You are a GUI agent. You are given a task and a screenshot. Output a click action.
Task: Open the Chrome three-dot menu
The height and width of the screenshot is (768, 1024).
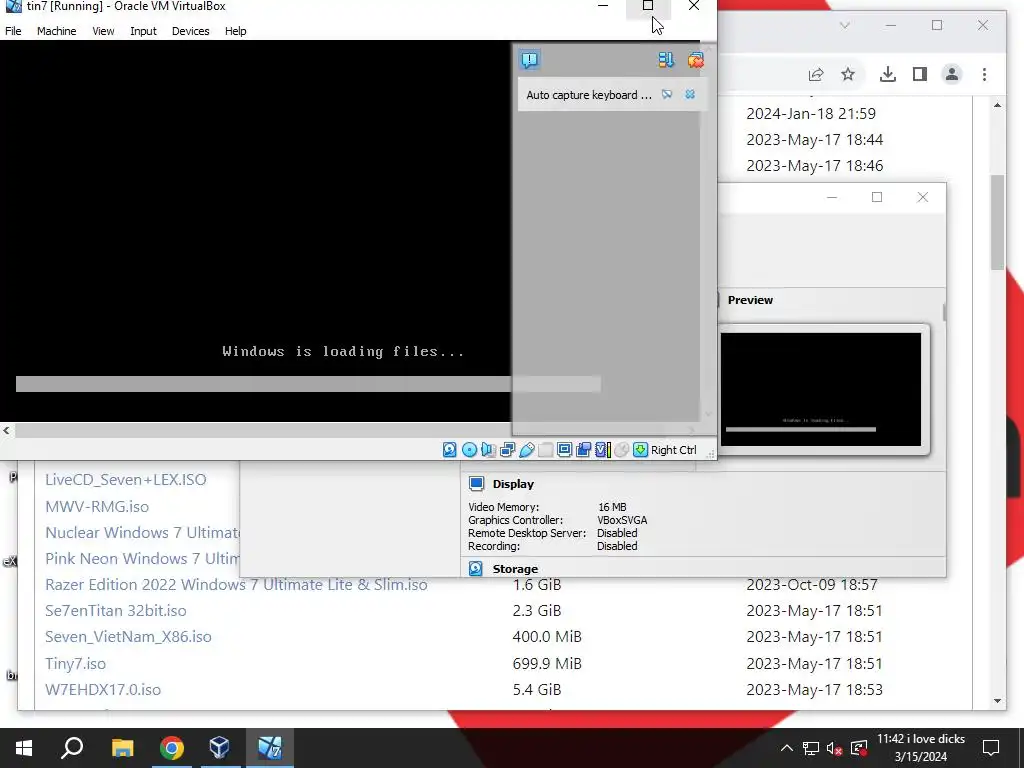point(984,74)
